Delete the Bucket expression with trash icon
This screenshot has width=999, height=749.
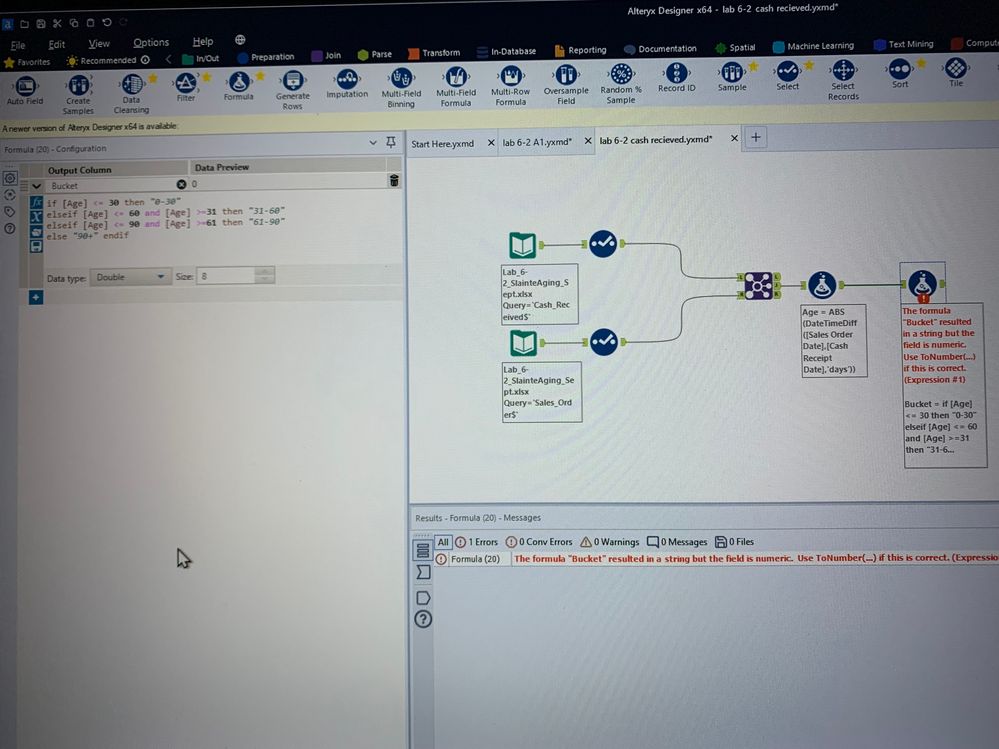[394, 181]
